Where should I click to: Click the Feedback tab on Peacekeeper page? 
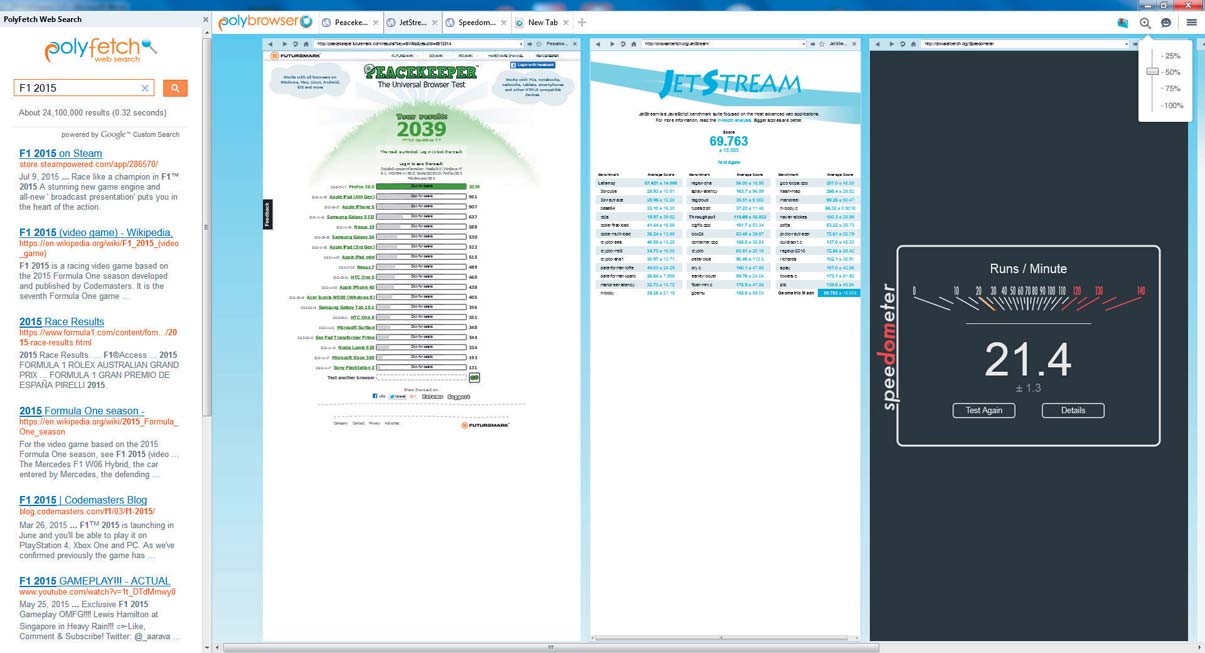coord(267,213)
